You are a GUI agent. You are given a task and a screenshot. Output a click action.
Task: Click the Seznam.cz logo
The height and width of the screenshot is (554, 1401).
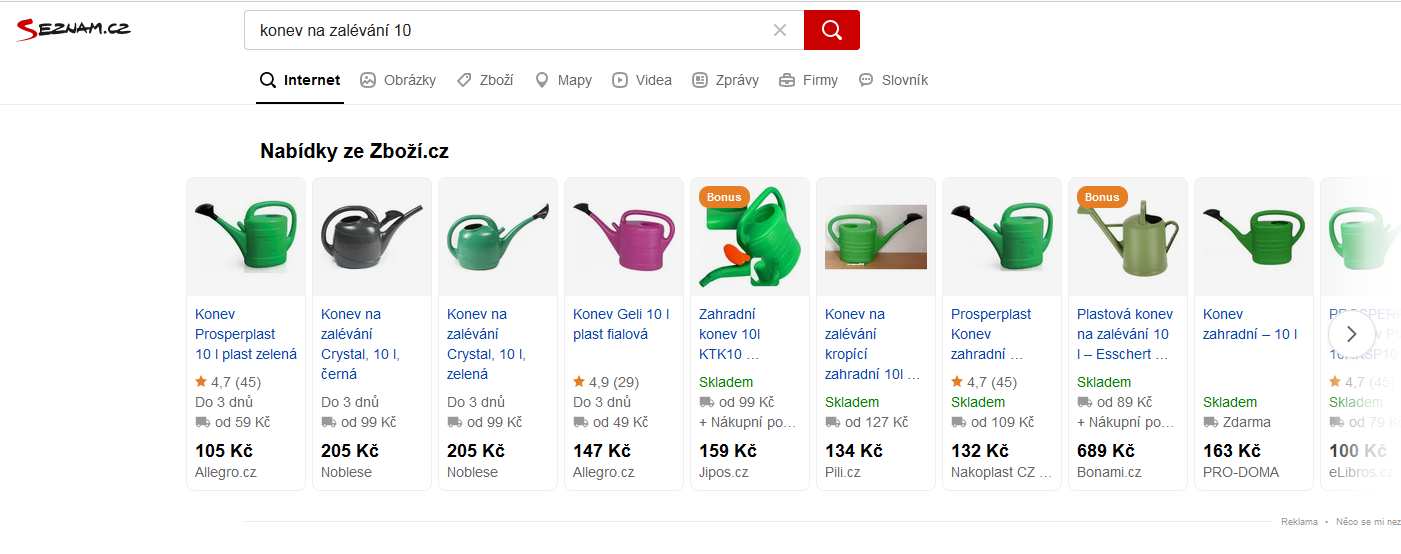point(73,29)
